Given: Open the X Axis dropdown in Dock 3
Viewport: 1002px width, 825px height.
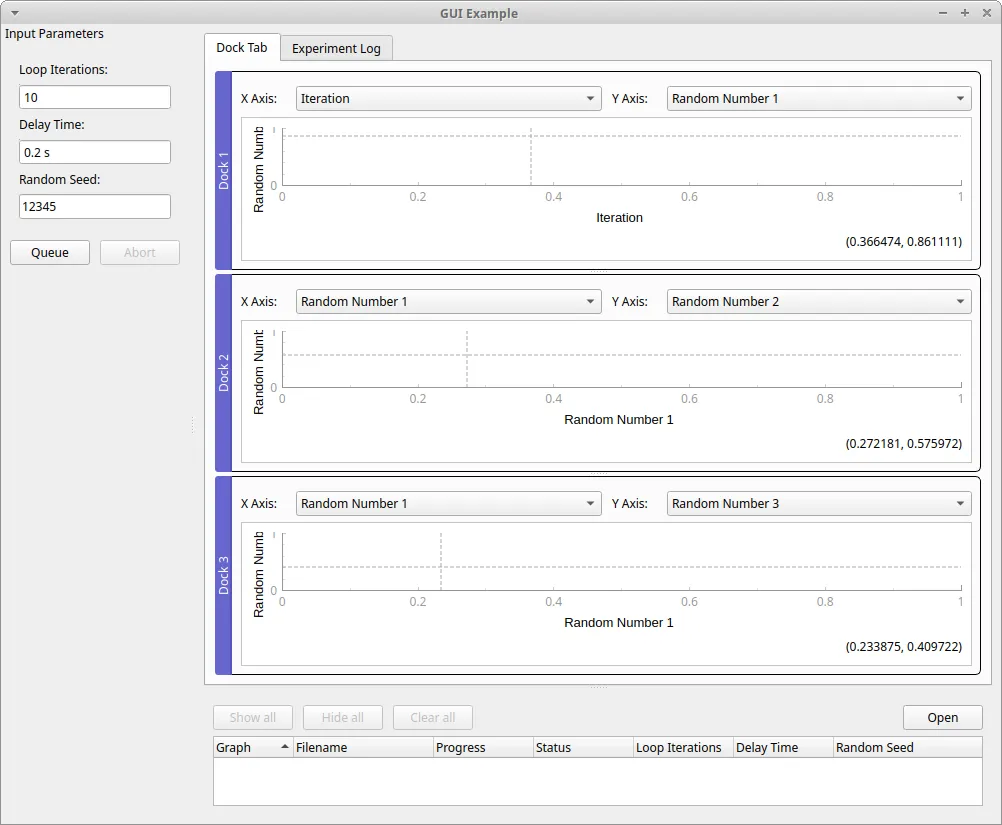Looking at the screenshot, I should coord(448,503).
